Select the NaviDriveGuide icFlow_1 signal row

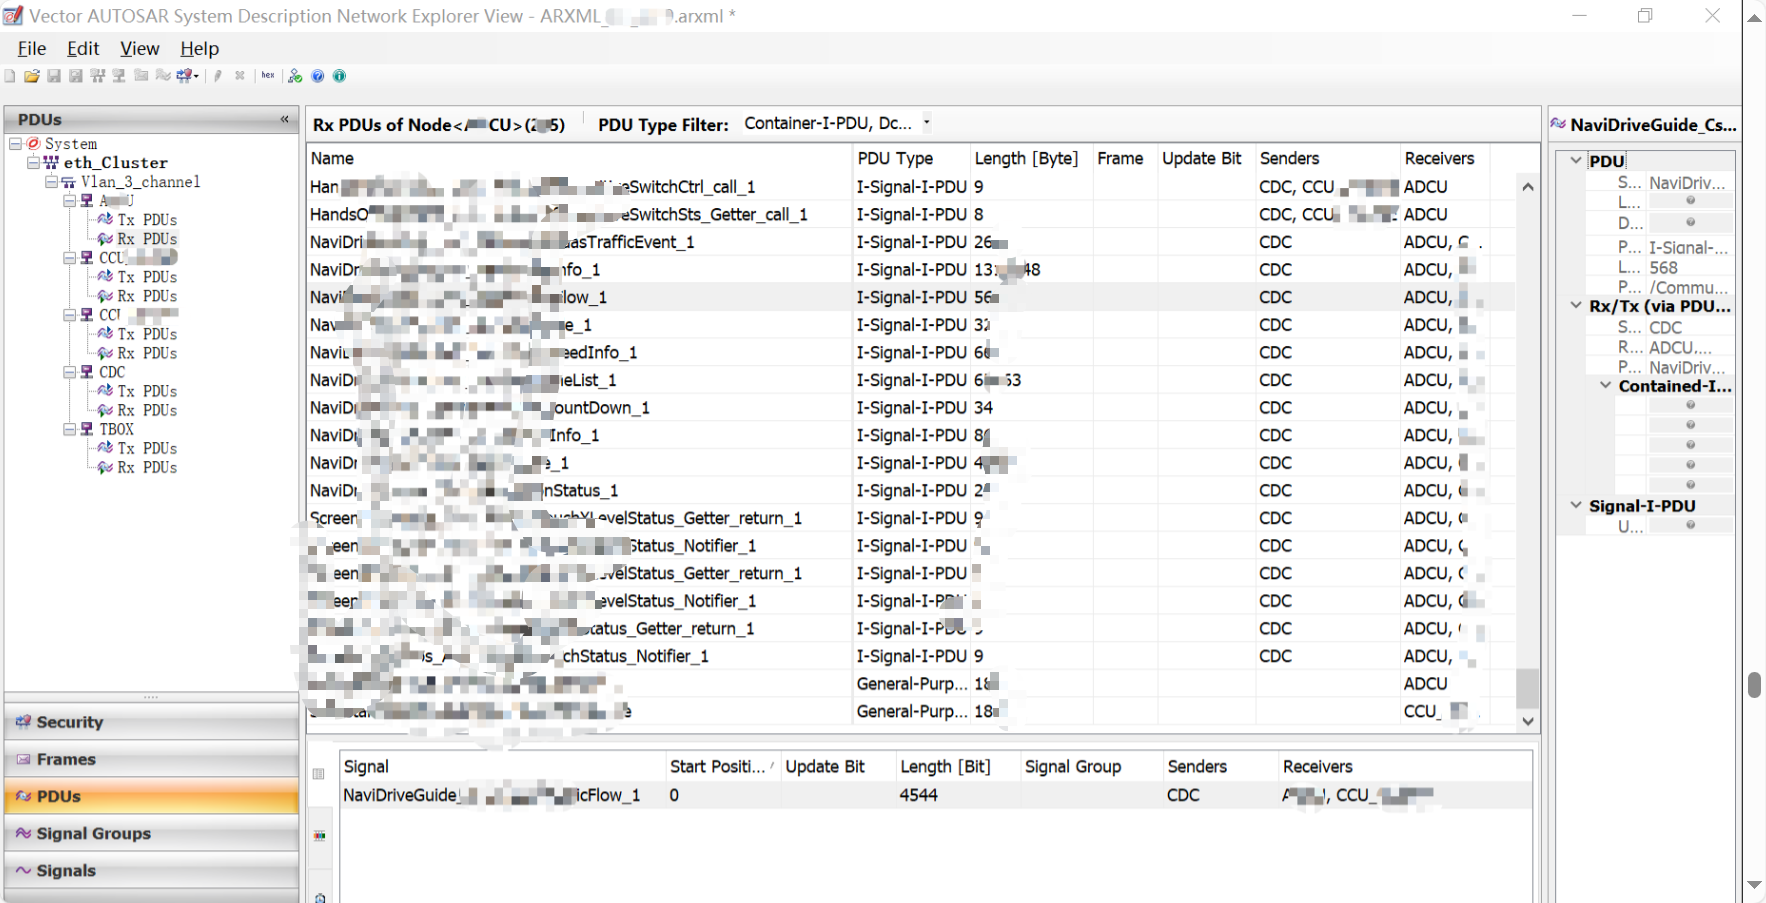[x=935, y=795]
